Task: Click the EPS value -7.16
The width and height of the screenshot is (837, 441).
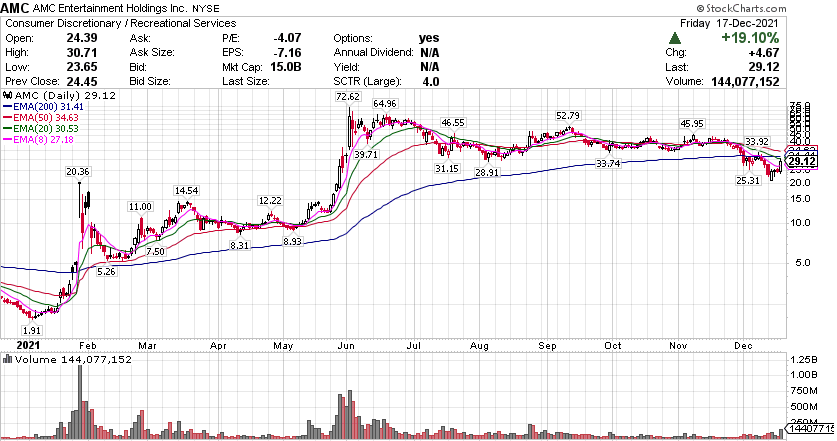Action: (287, 53)
